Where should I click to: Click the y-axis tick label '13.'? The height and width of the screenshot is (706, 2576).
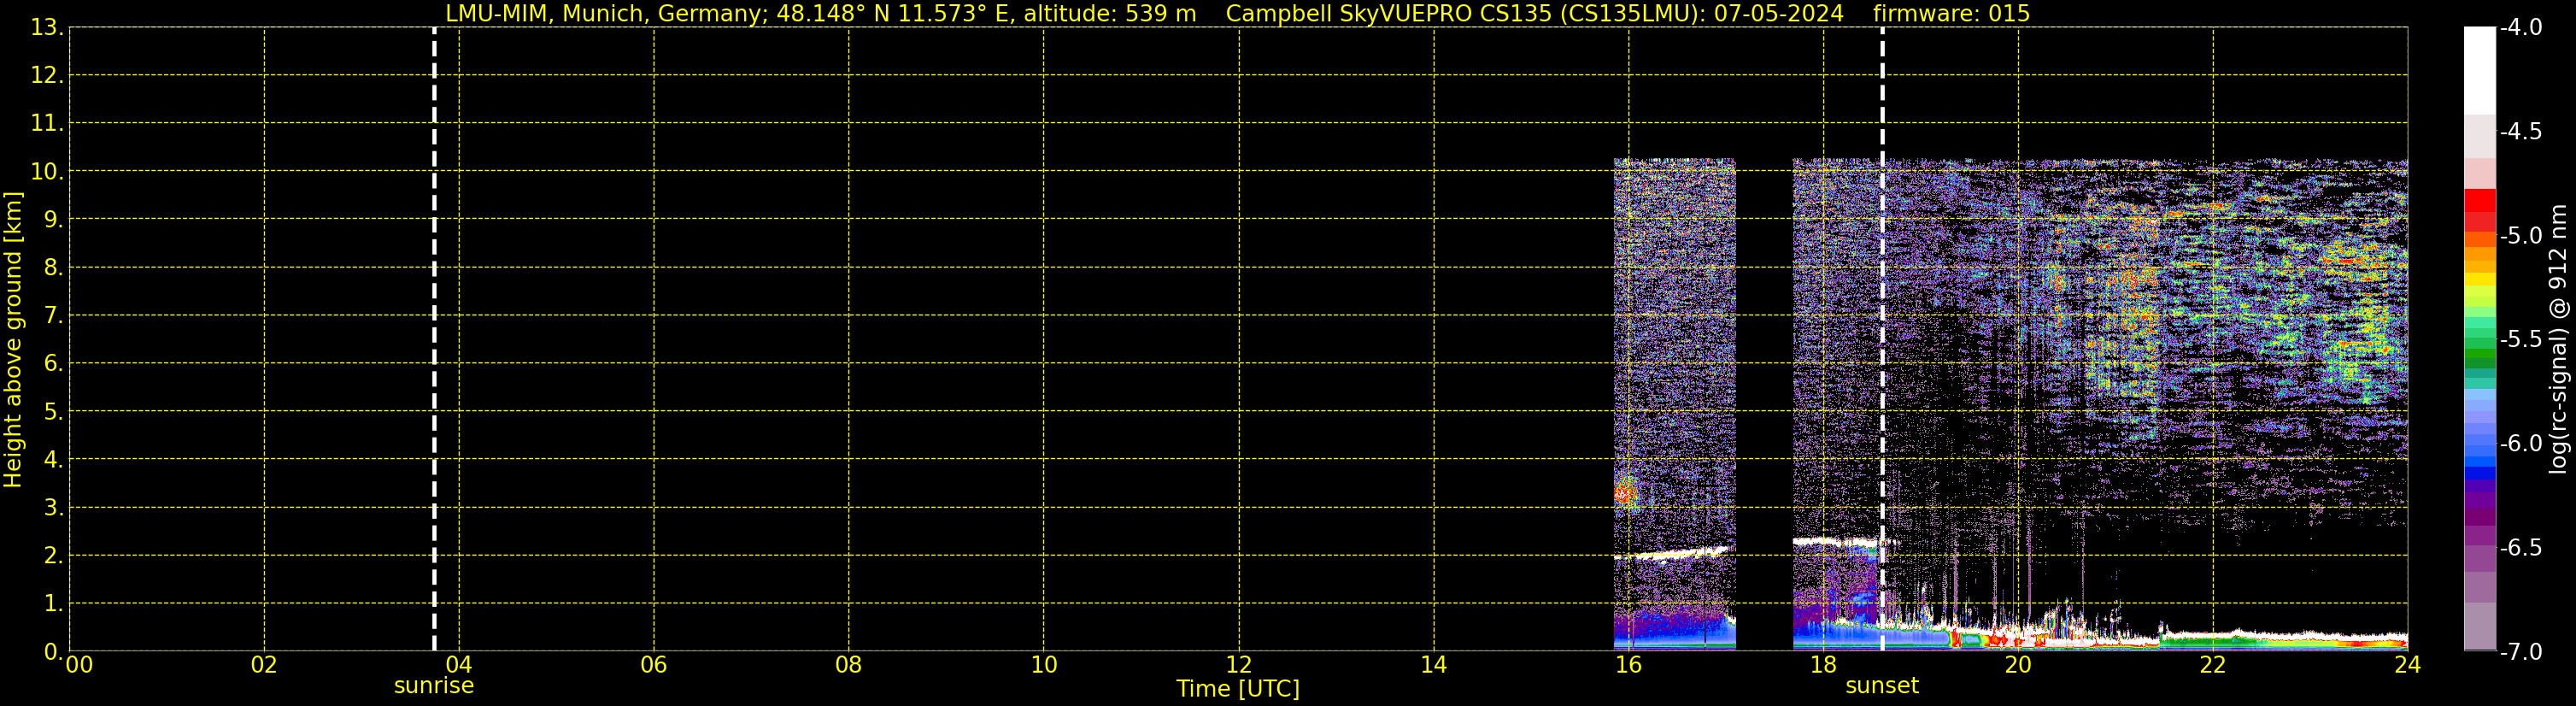[x=47, y=28]
